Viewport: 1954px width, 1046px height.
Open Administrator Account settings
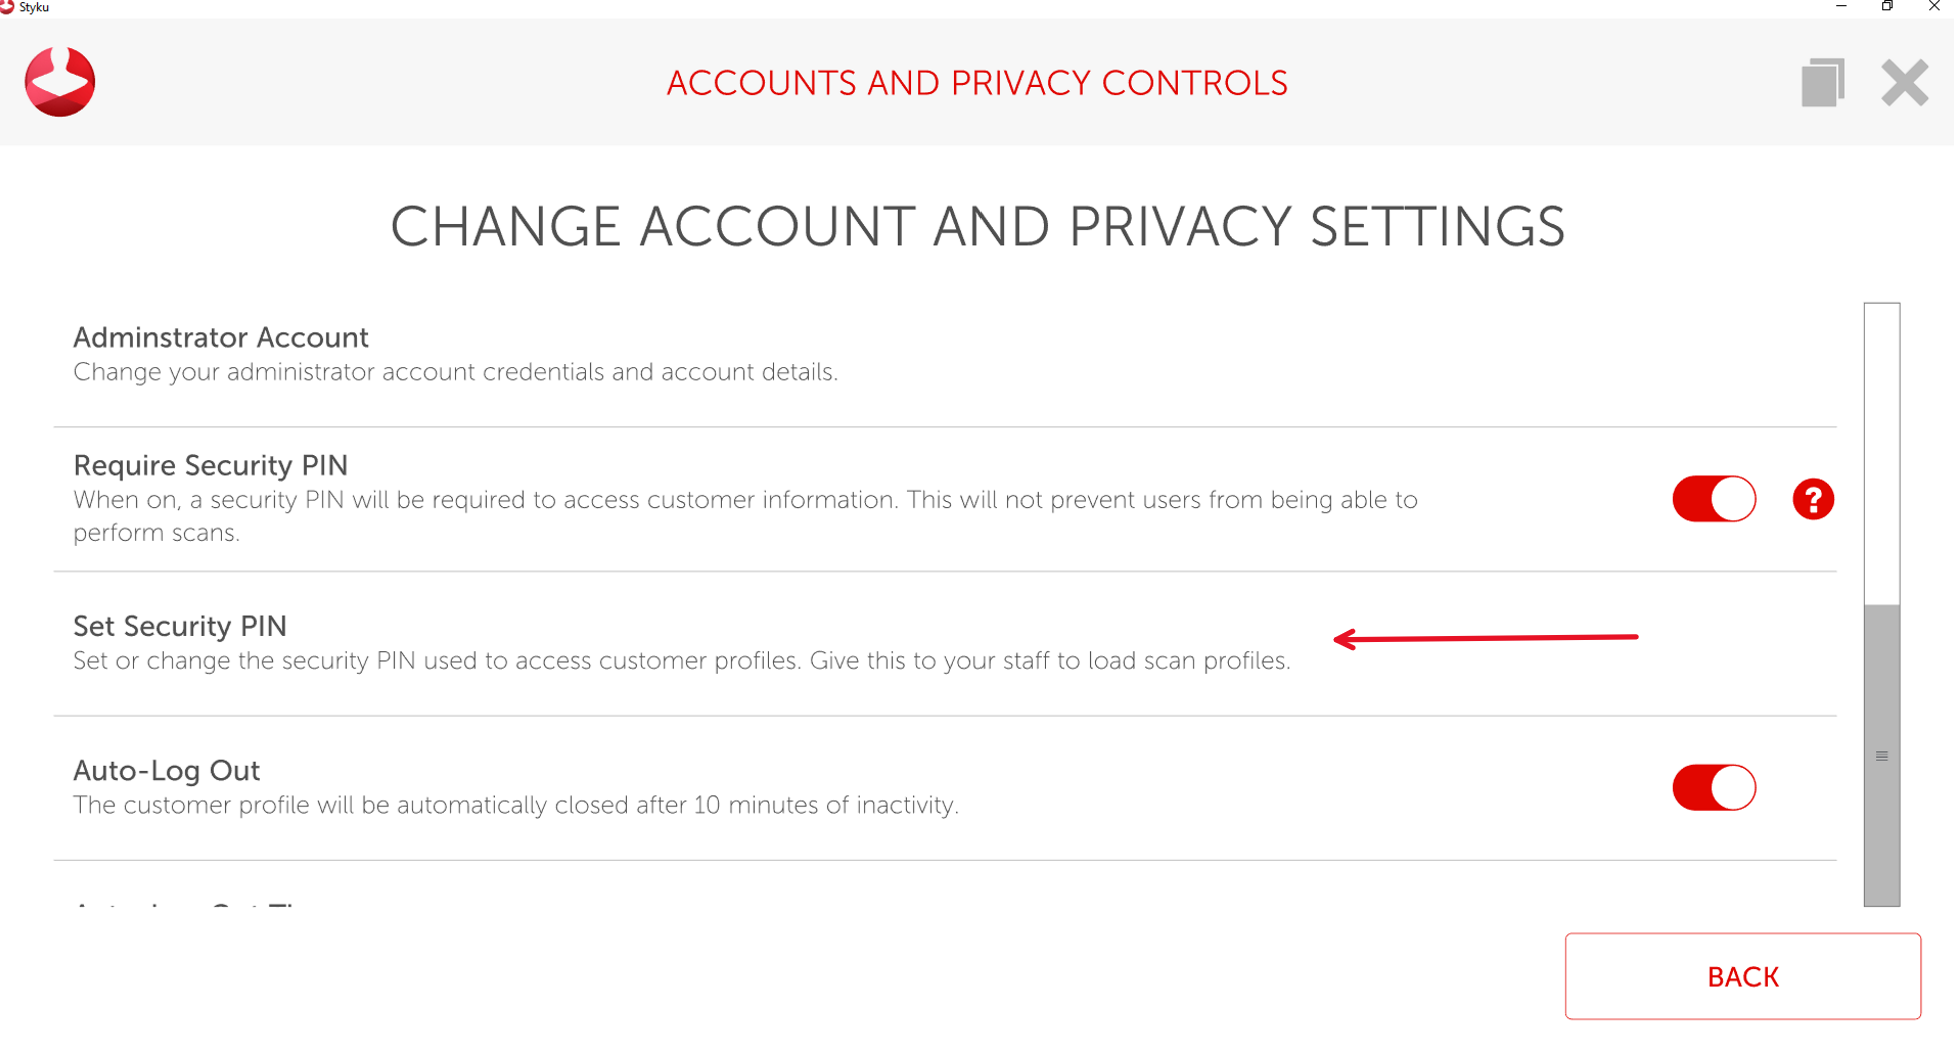pos(221,338)
